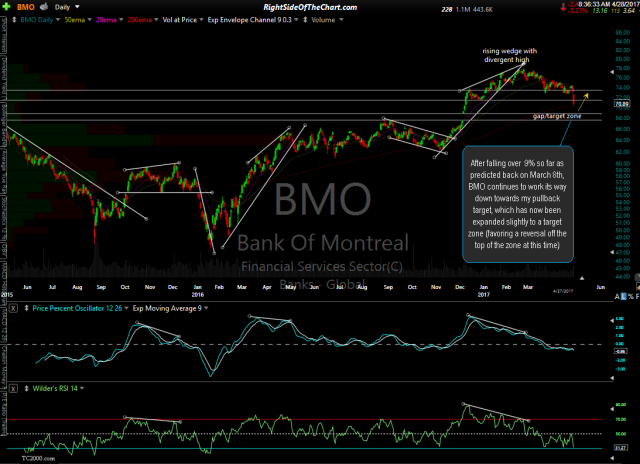Click the red down arrow price-change indicator

[x=563, y=7]
